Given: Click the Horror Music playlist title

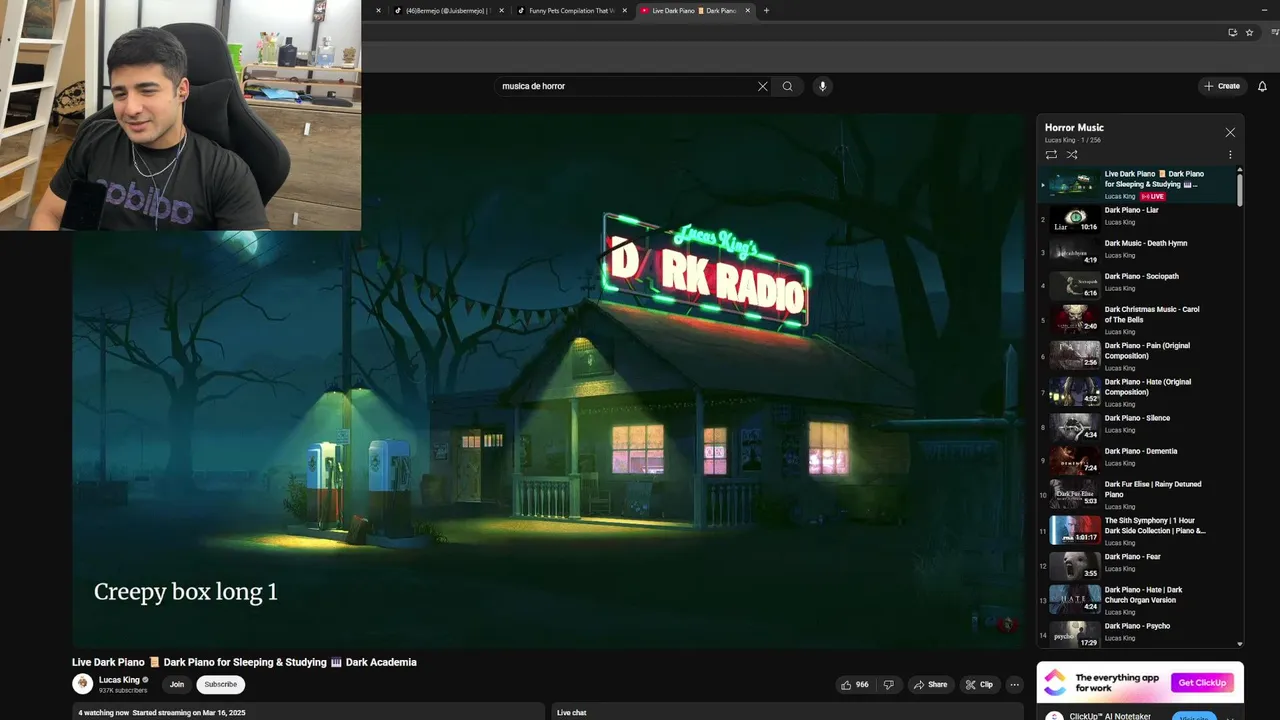Looking at the screenshot, I should coord(1074,127).
